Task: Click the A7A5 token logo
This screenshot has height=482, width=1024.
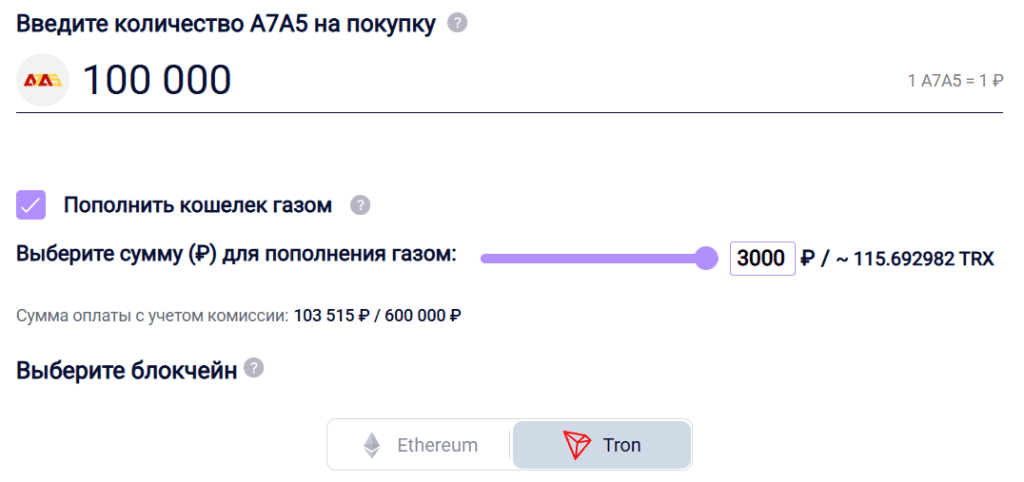Action: point(43,80)
